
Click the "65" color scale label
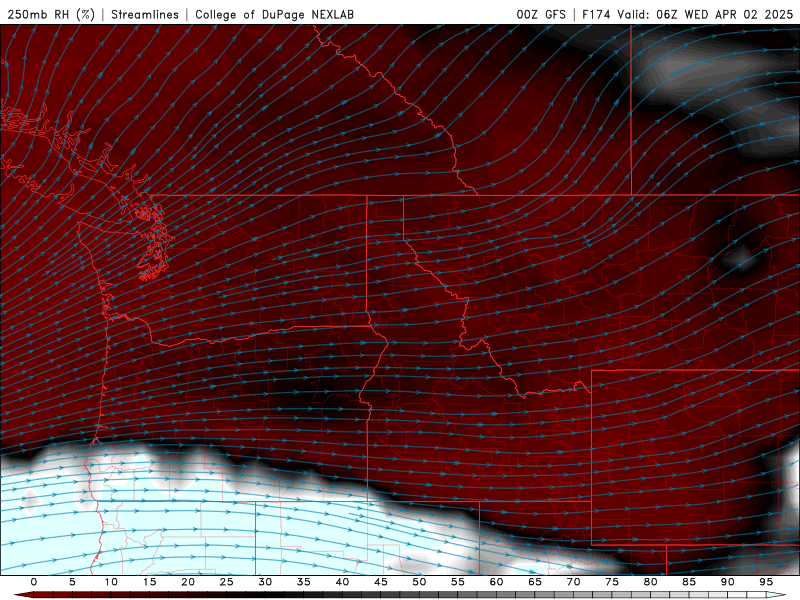[534, 582]
